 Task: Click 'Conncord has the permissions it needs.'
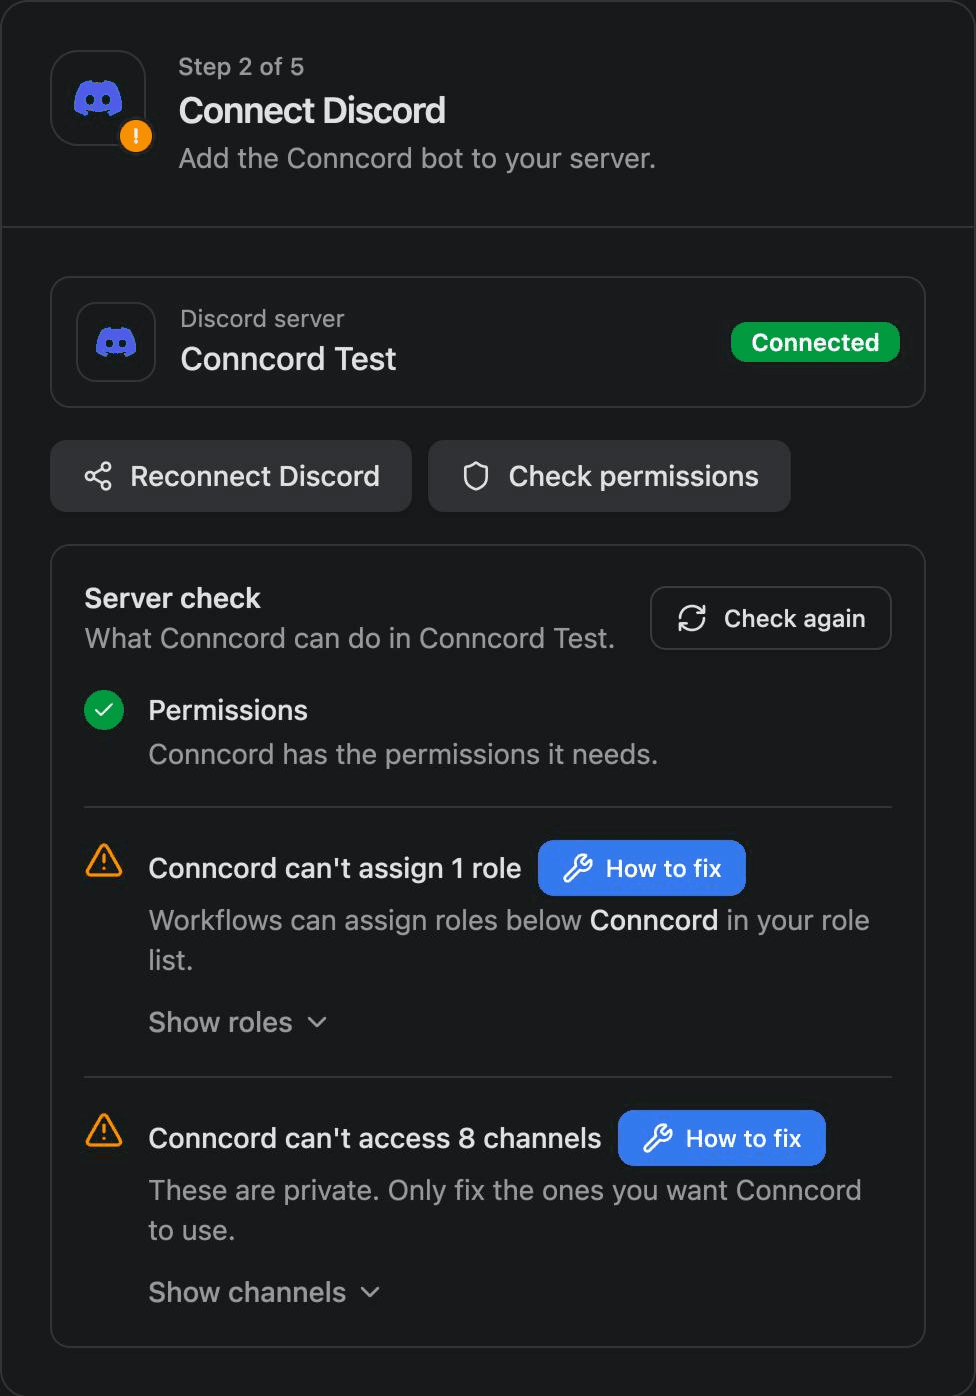403,754
